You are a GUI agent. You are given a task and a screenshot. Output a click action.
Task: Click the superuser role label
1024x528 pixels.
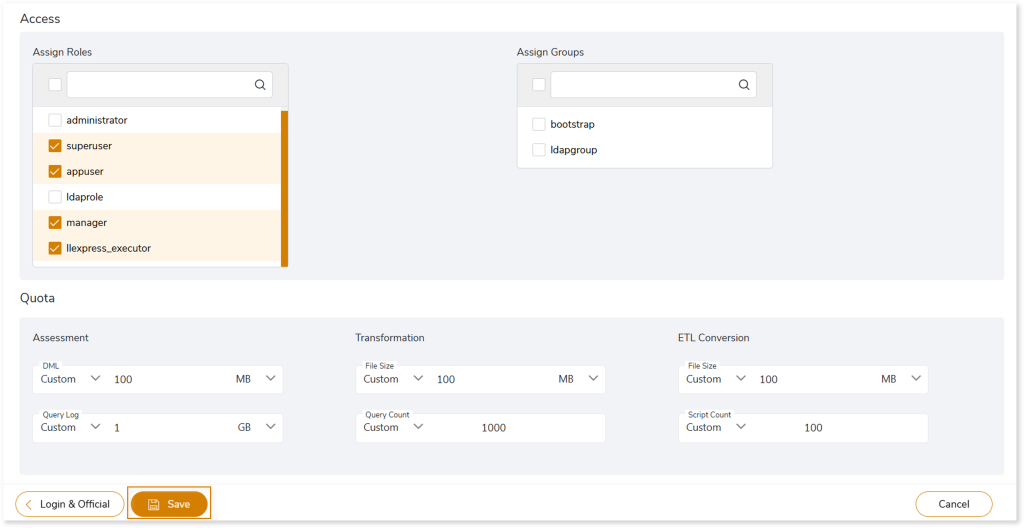click(x=89, y=146)
